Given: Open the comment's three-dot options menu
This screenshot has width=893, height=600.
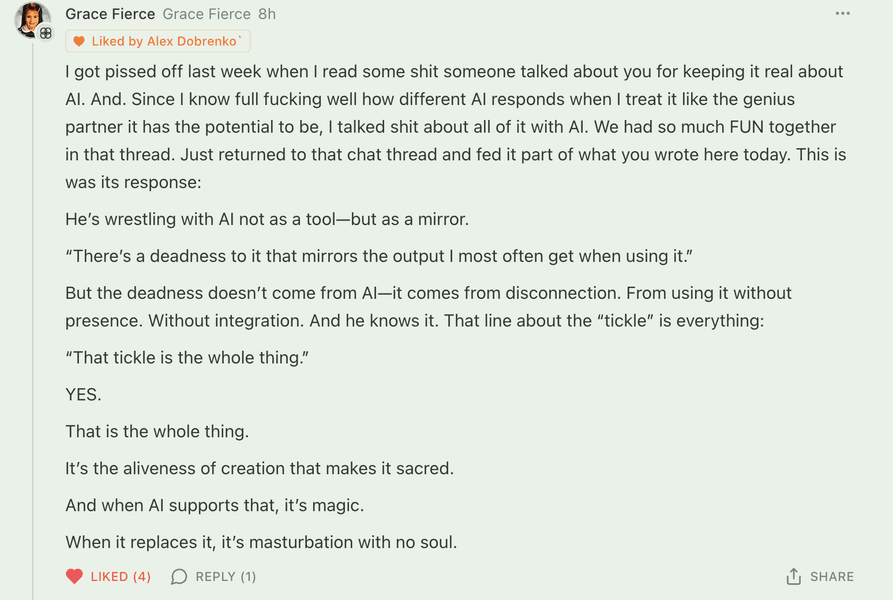Looking at the screenshot, I should coord(842,14).
